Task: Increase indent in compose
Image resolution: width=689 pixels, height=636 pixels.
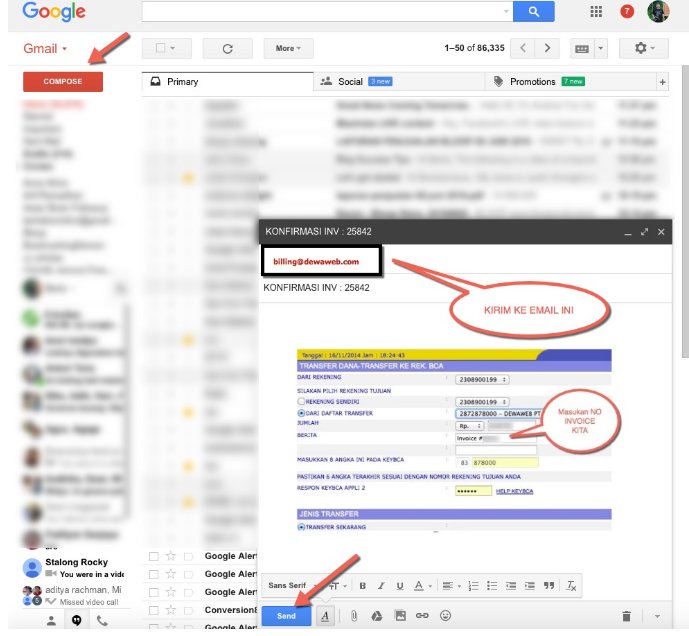Action: [529, 585]
